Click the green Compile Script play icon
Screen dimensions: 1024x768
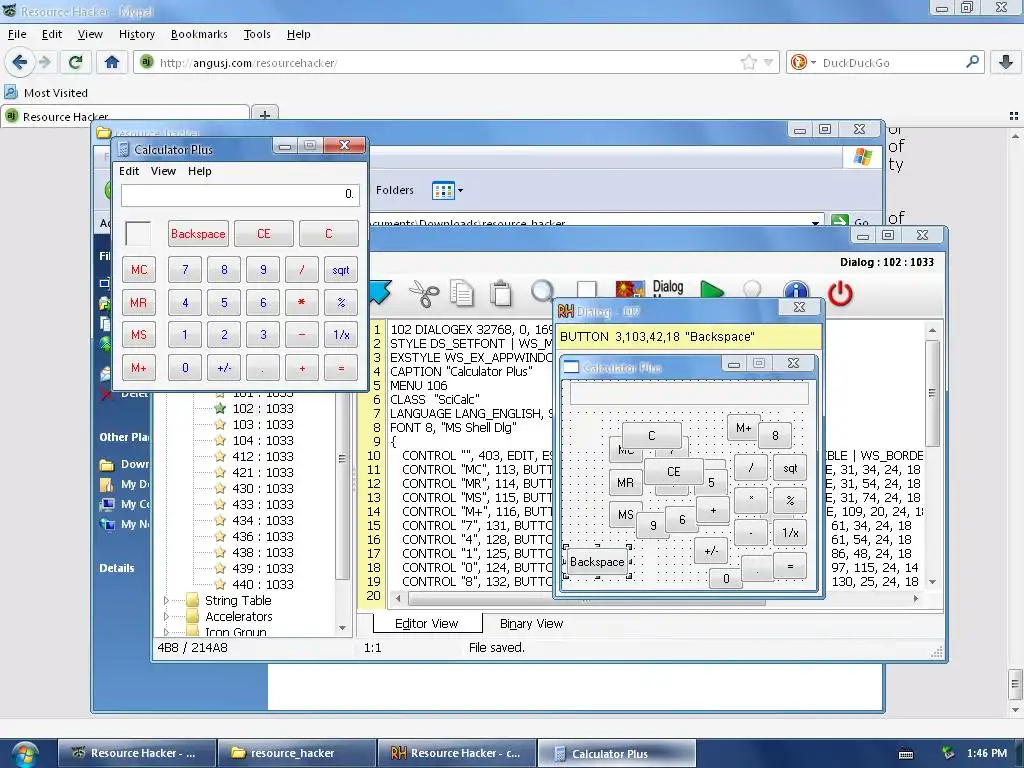coord(711,291)
